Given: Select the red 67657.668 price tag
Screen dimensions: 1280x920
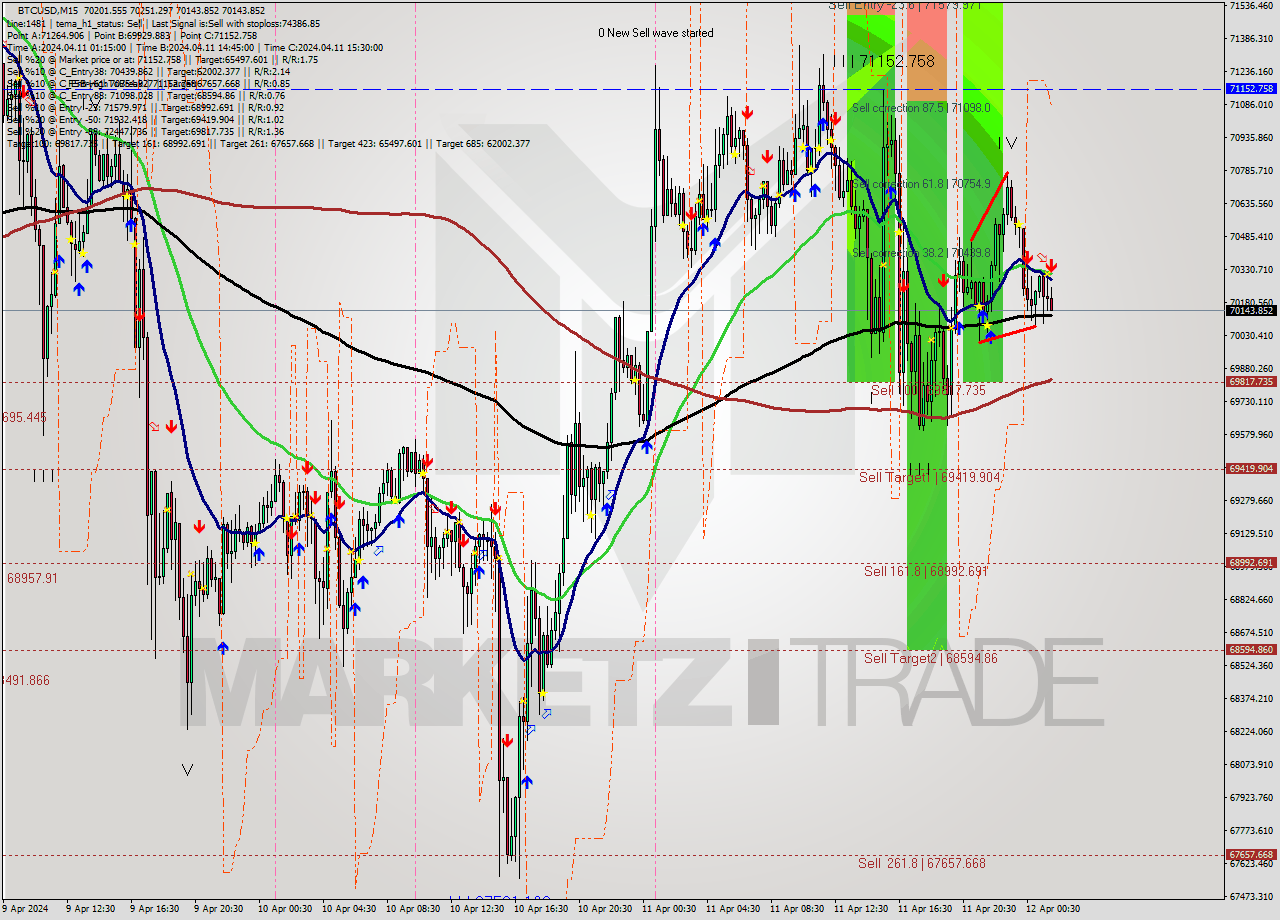Looking at the screenshot, I should click(1251, 855).
